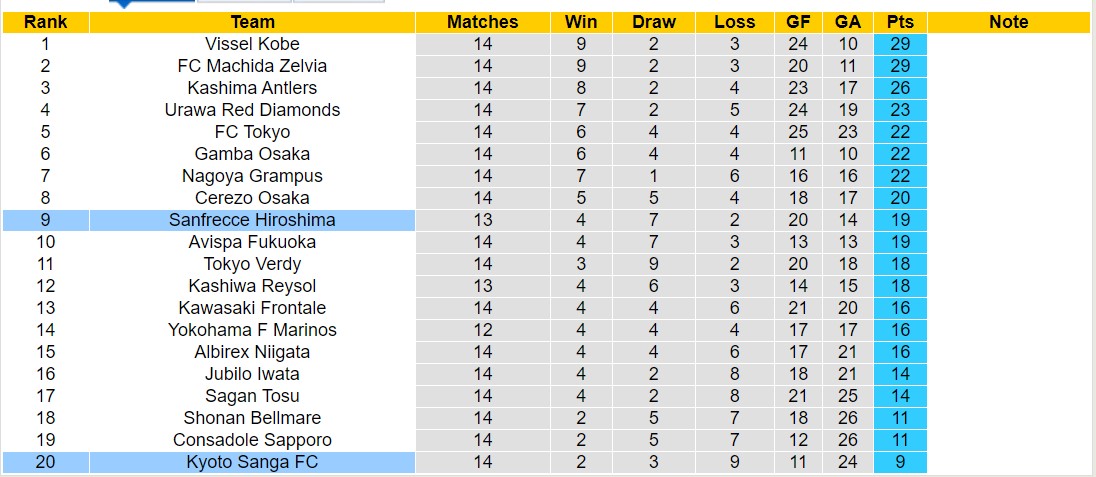The width and height of the screenshot is (1096, 477).
Task: Select the Win column header
Action: pyautogui.click(x=581, y=22)
